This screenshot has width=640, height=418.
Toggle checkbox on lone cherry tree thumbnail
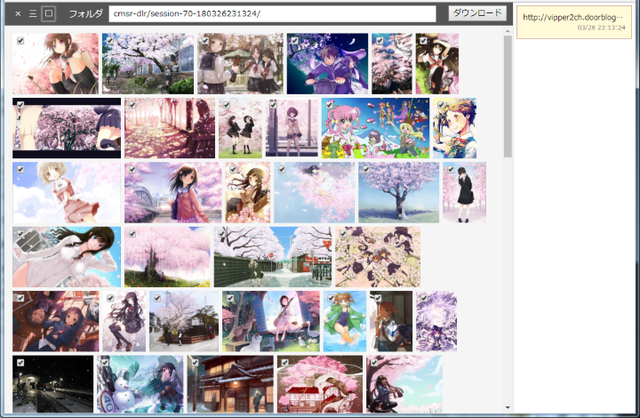tap(367, 169)
